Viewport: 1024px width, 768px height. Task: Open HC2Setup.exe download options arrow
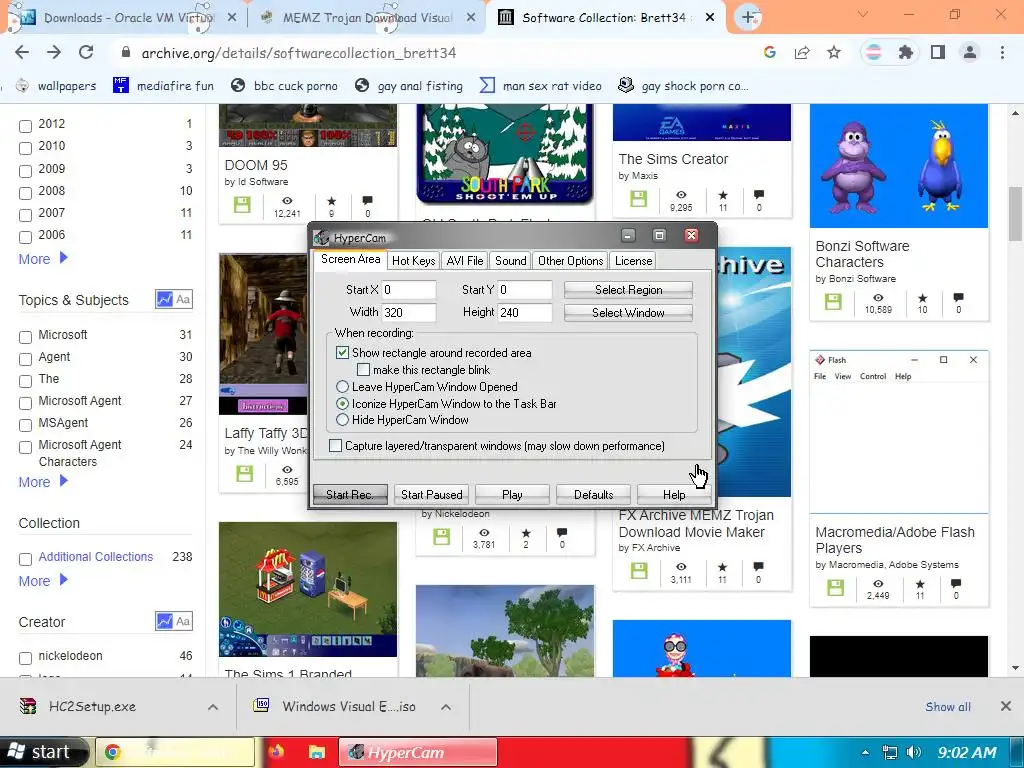pyautogui.click(x=213, y=707)
